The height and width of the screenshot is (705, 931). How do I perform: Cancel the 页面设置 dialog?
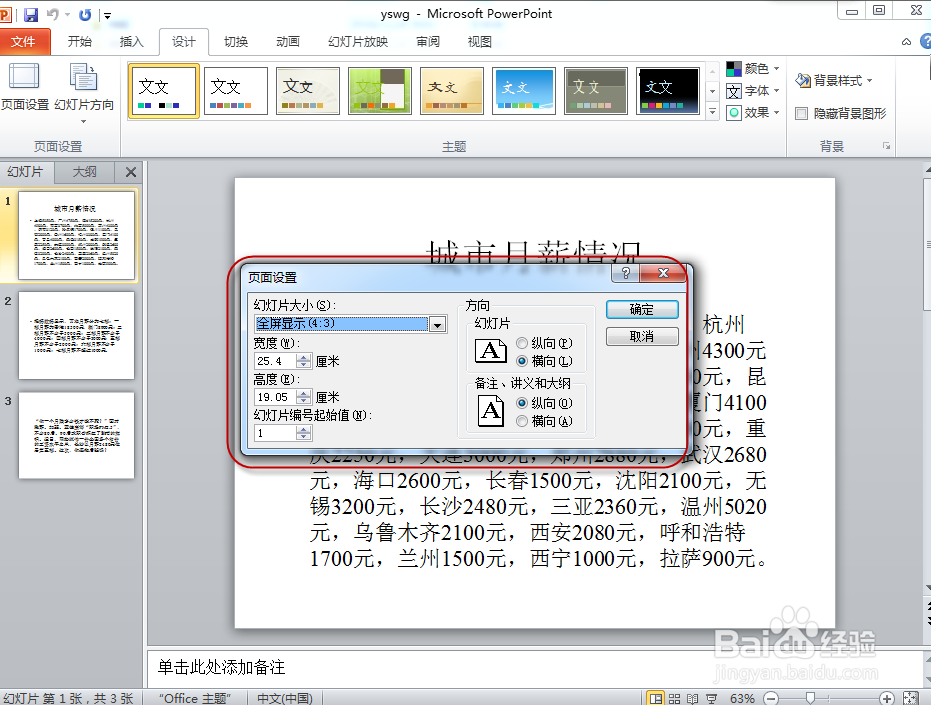(x=641, y=336)
